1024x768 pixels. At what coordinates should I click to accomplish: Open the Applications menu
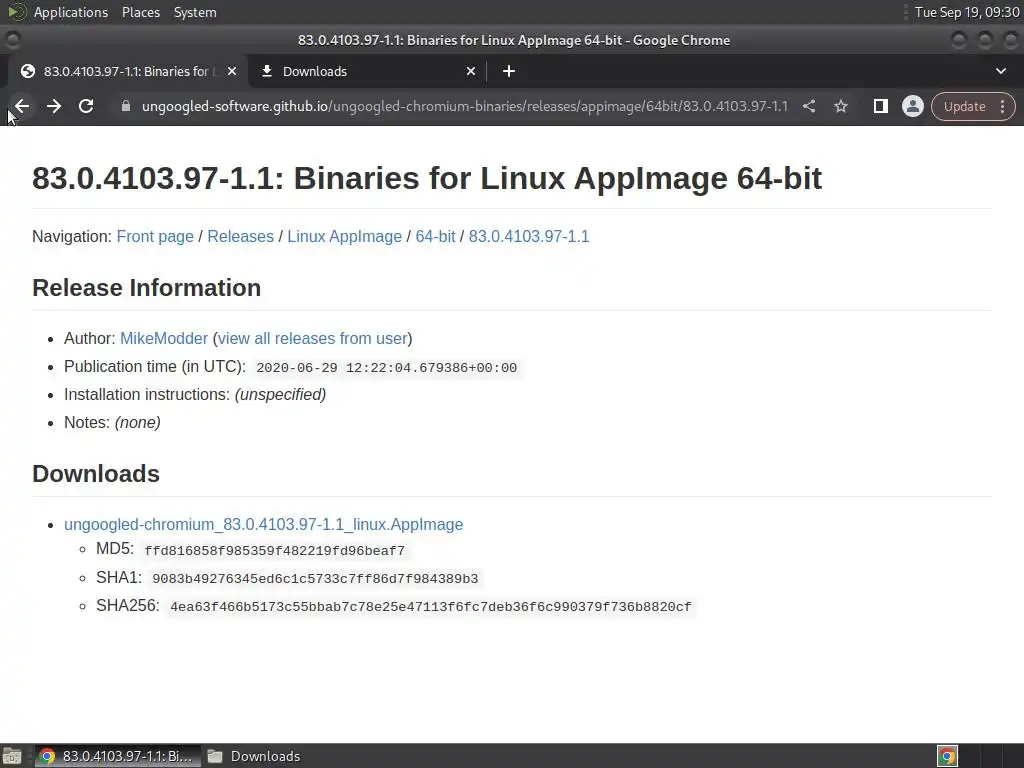pos(71,12)
